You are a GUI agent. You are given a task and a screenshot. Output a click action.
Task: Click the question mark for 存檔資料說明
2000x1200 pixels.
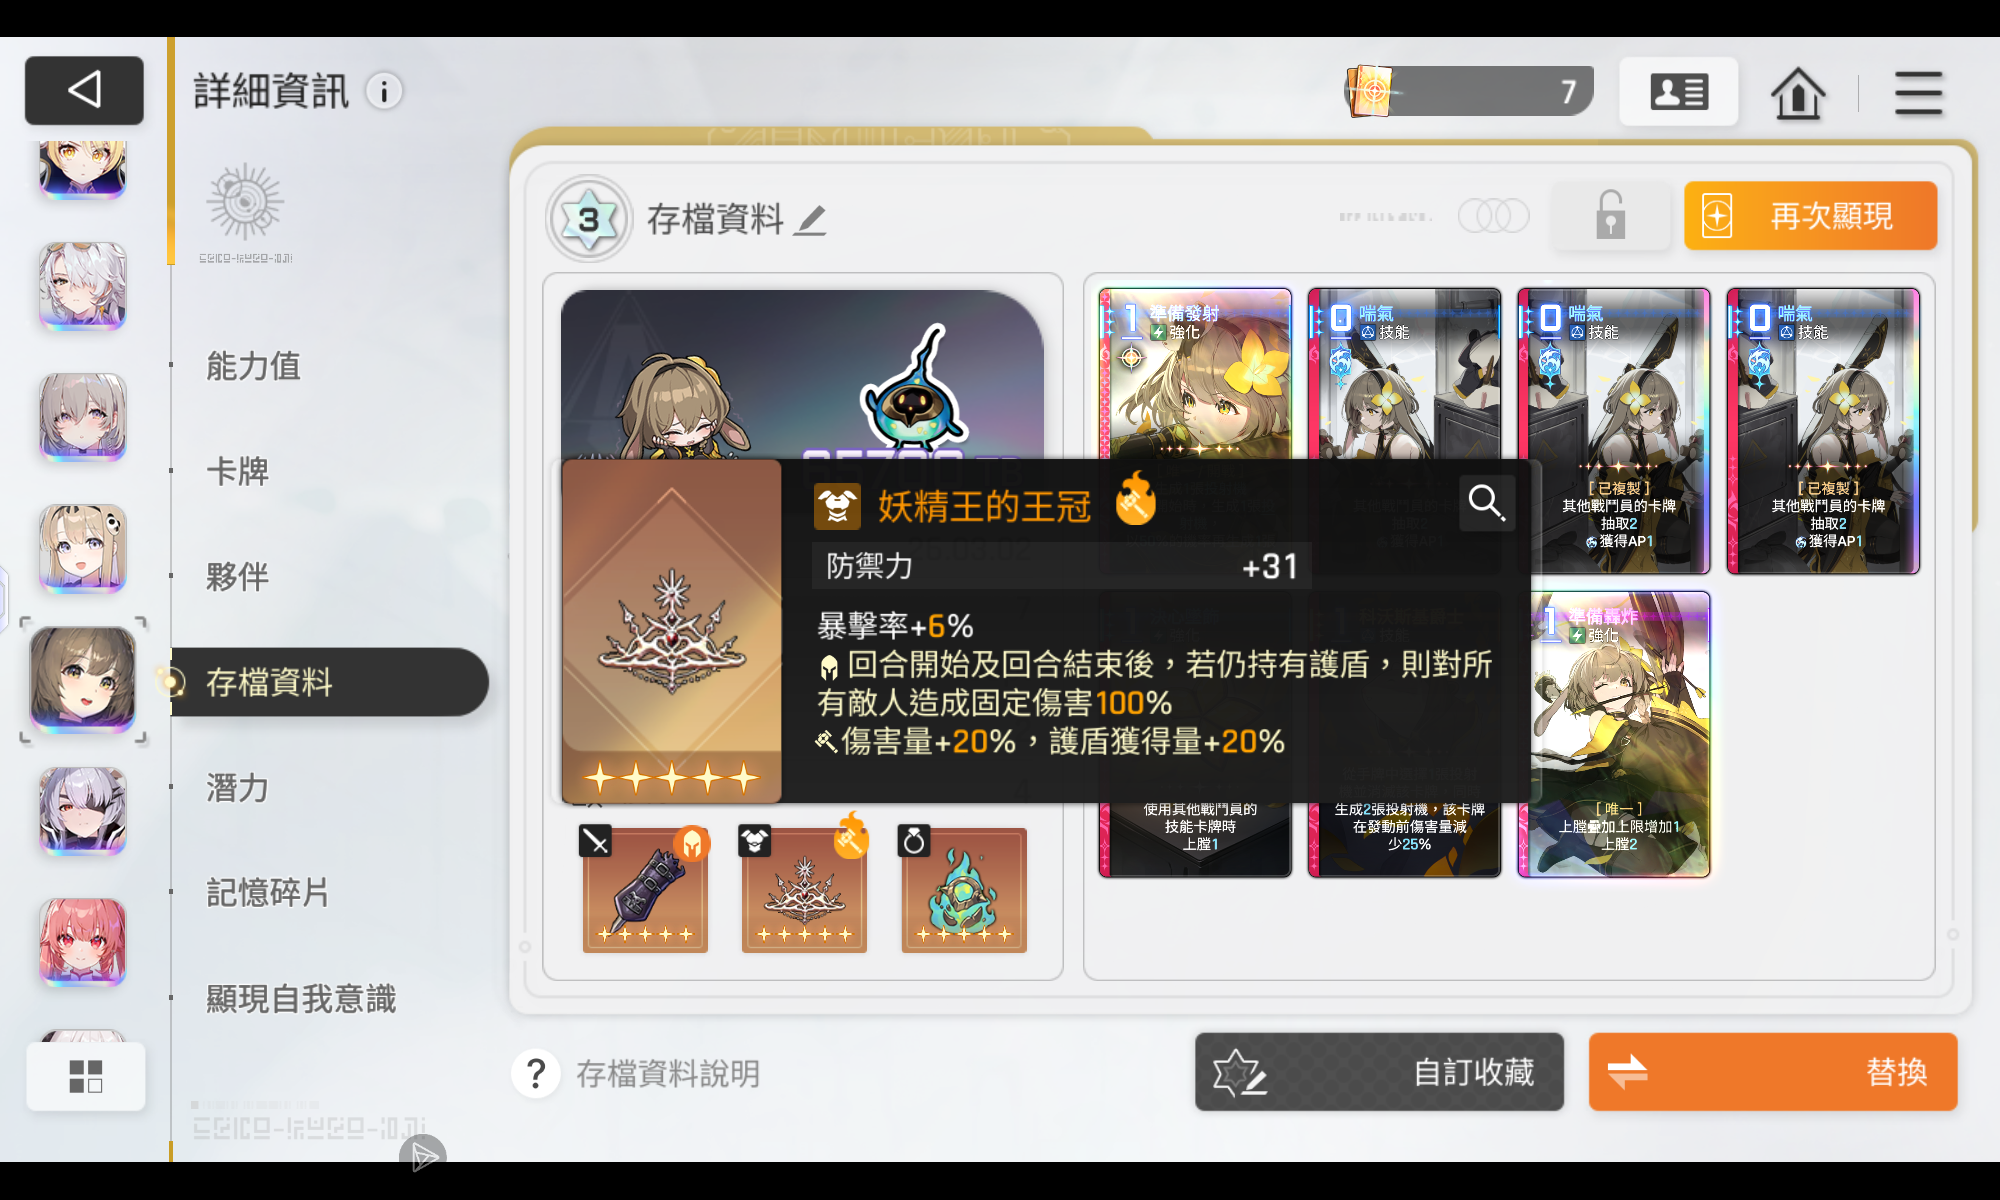tap(536, 1074)
